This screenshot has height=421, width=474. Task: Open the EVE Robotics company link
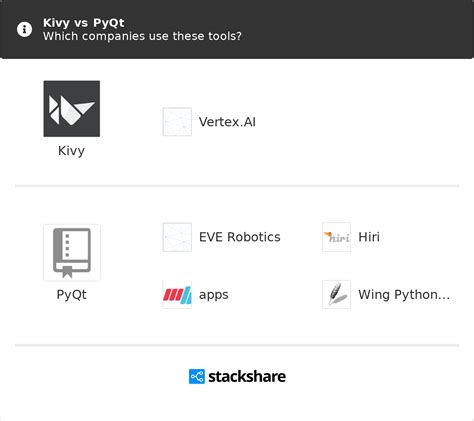[x=240, y=237]
